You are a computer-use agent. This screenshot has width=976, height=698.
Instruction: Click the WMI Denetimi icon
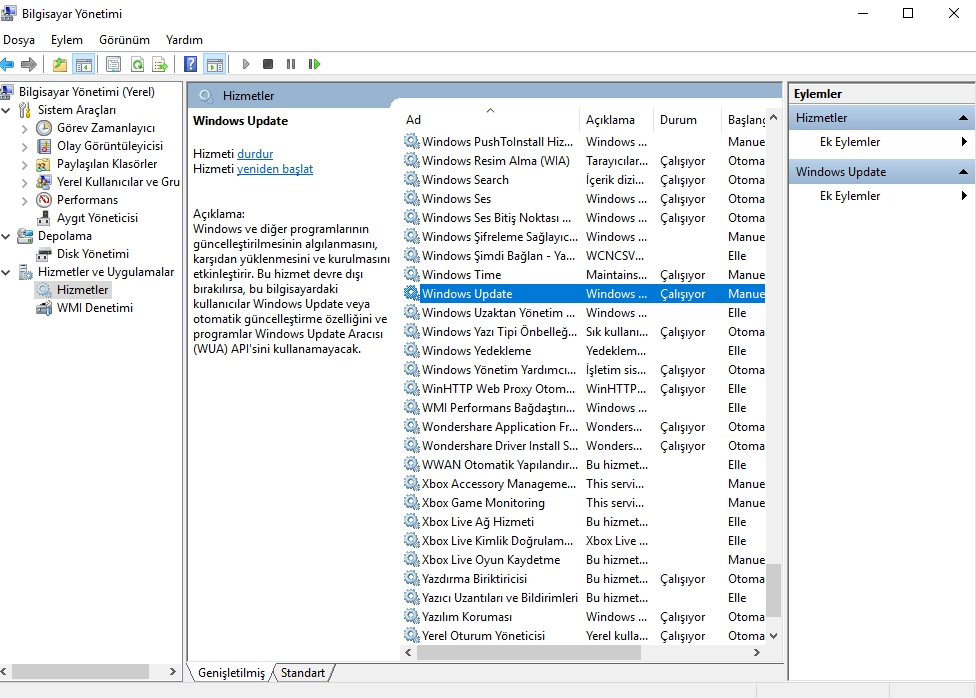(x=44, y=308)
